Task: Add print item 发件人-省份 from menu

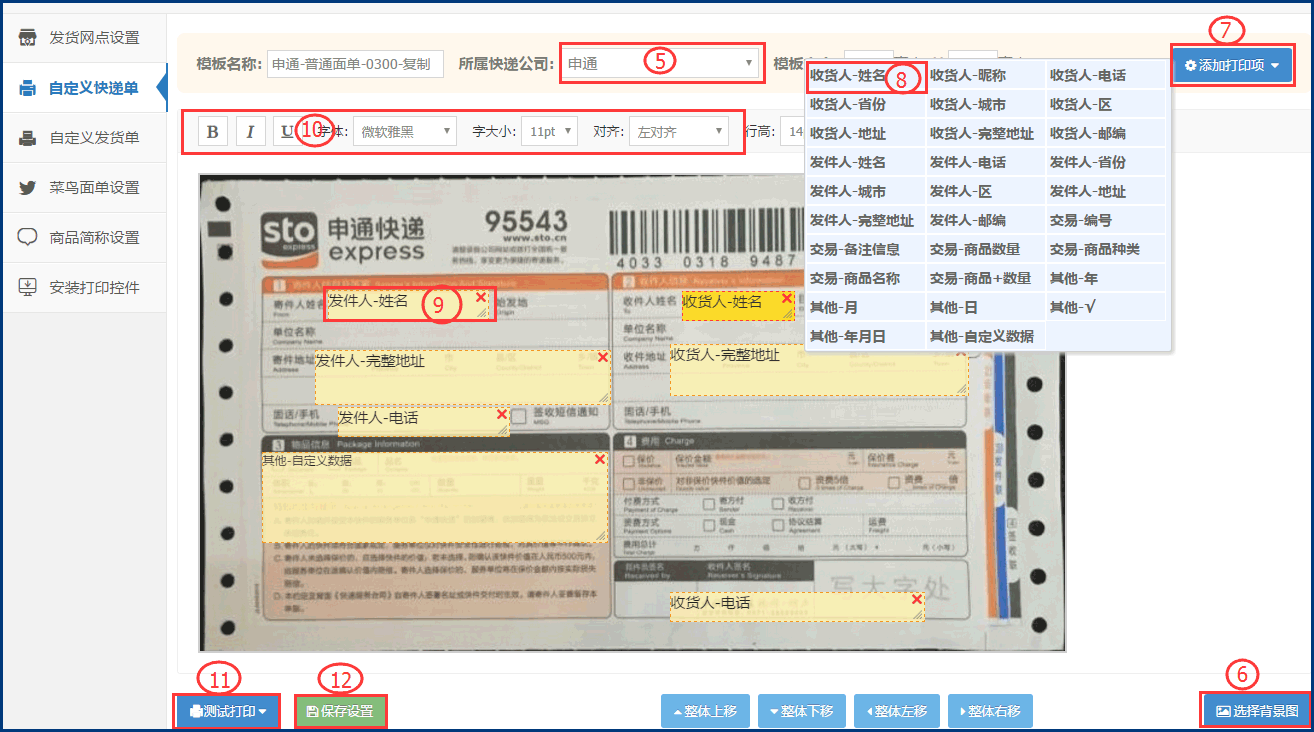Action: (1105, 162)
